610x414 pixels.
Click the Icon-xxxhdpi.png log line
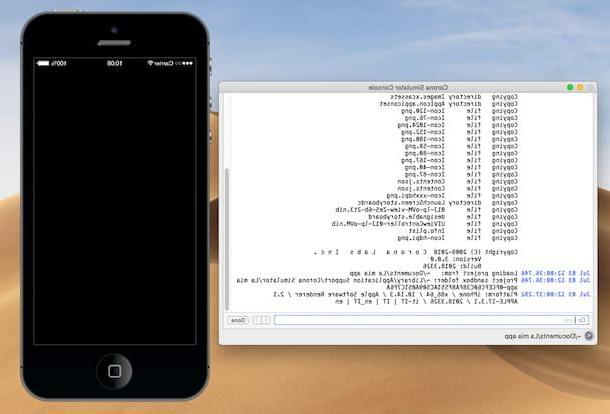point(452,196)
